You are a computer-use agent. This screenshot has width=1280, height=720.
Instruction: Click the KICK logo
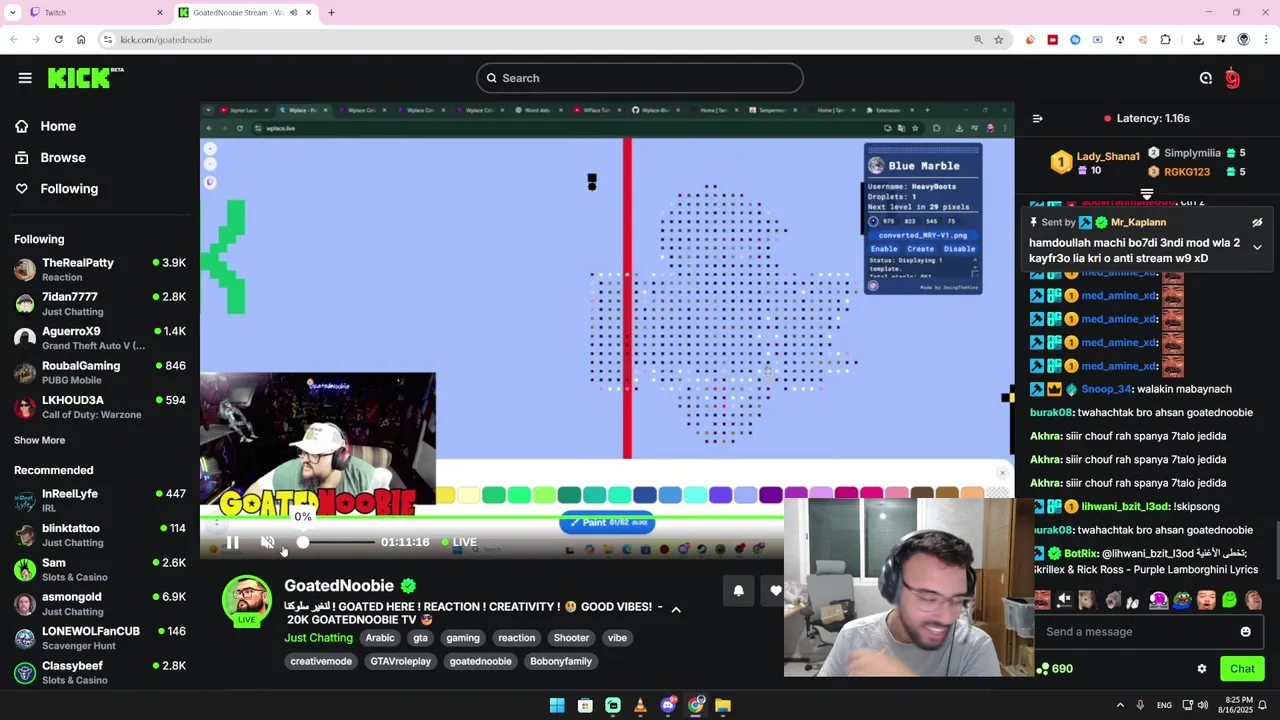point(85,78)
